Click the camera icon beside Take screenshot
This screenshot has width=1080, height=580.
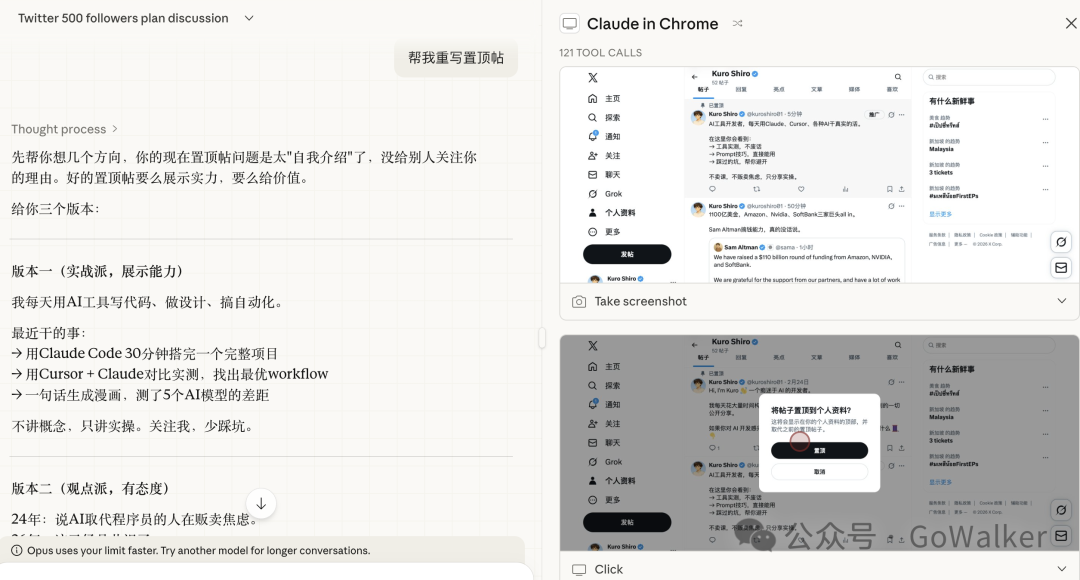(x=578, y=301)
